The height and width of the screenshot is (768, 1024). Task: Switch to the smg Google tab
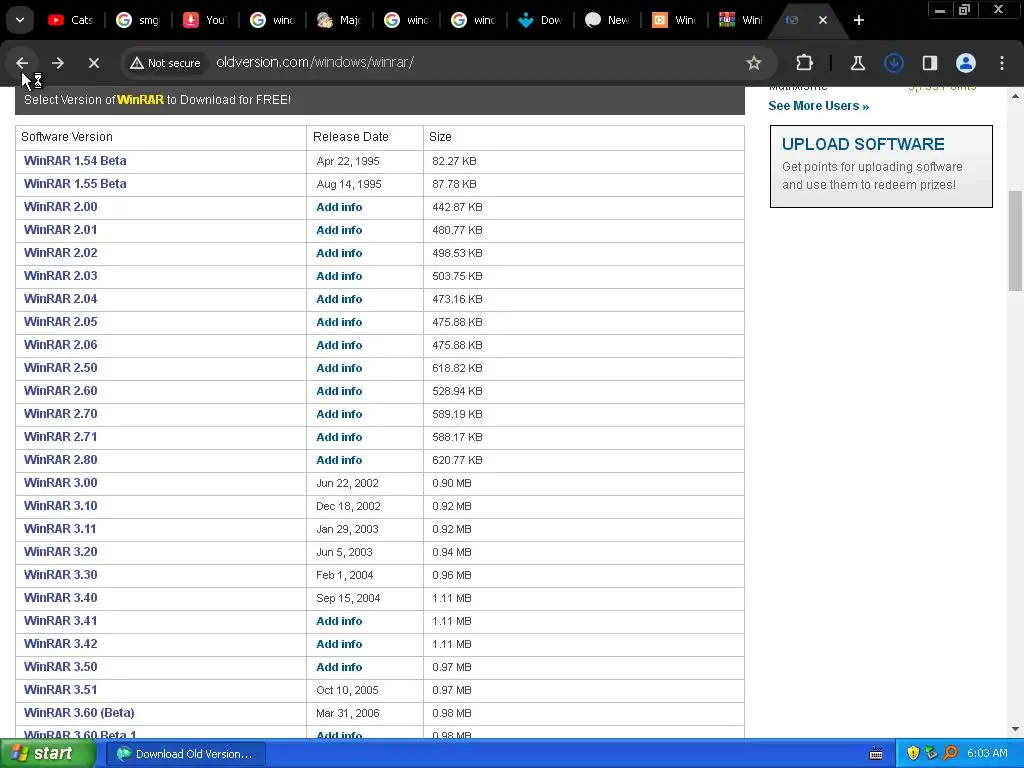(138, 20)
